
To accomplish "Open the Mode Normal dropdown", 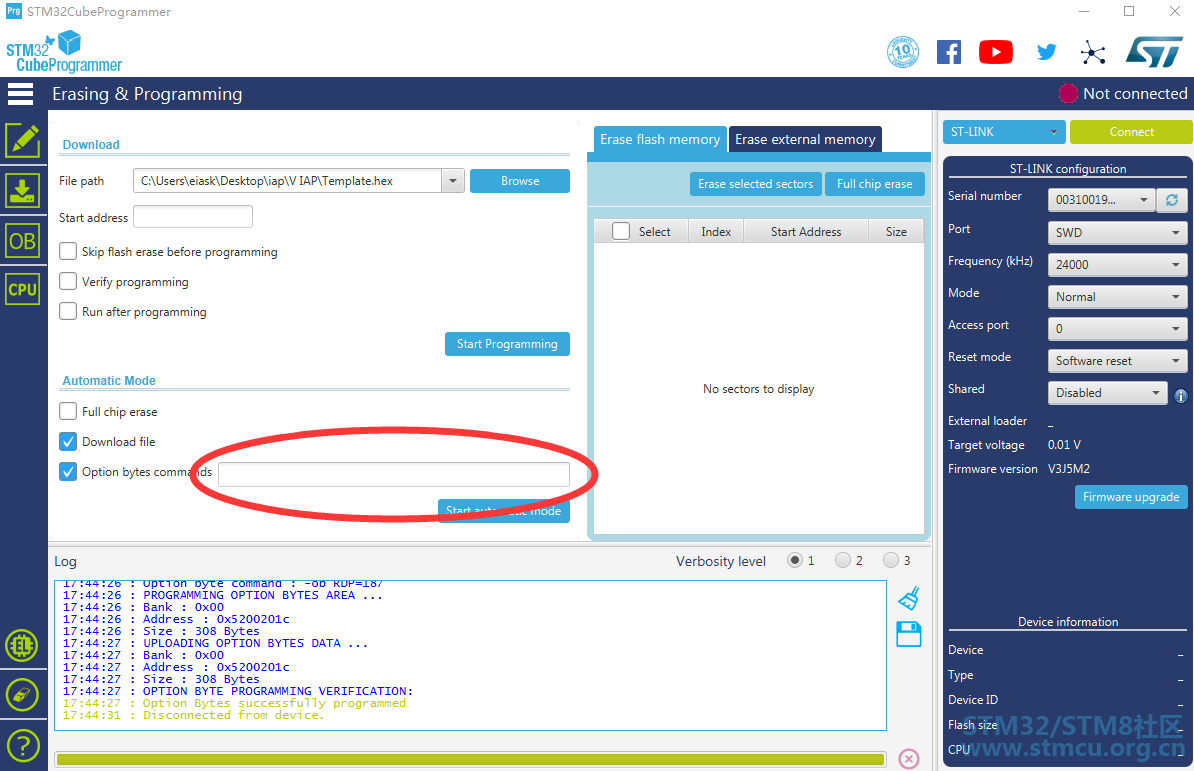I will 1117,297.
